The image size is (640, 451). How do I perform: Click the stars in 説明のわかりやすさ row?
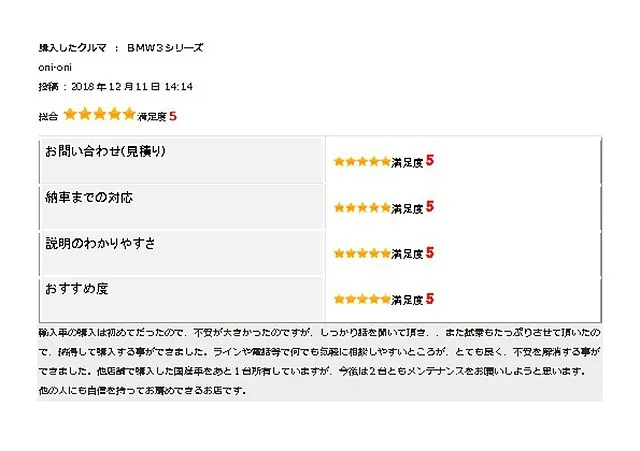362,253
